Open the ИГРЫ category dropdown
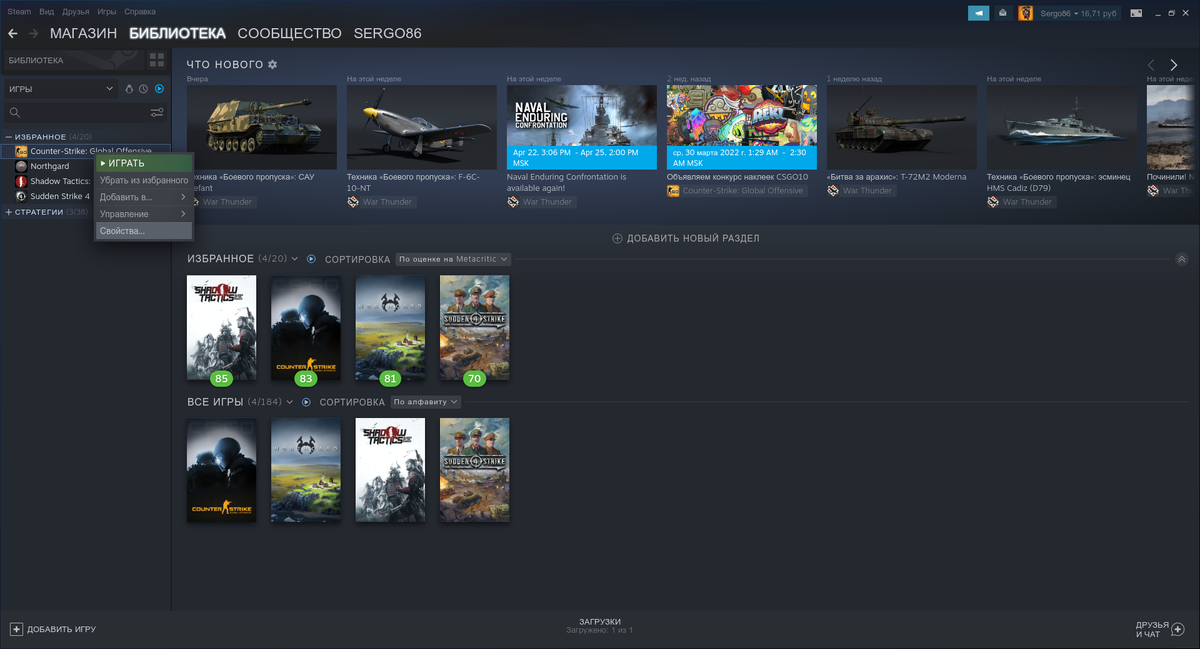The height and width of the screenshot is (649, 1200). coord(61,89)
